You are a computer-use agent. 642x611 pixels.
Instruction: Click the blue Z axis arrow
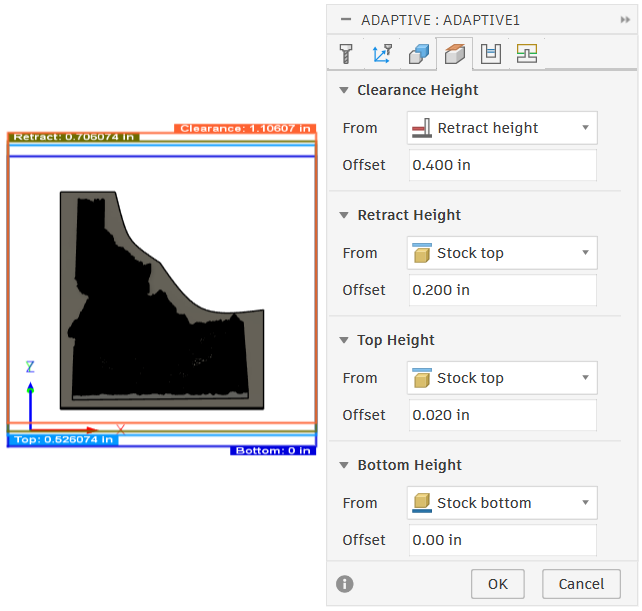pyautogui.click(x=30, y=405)
